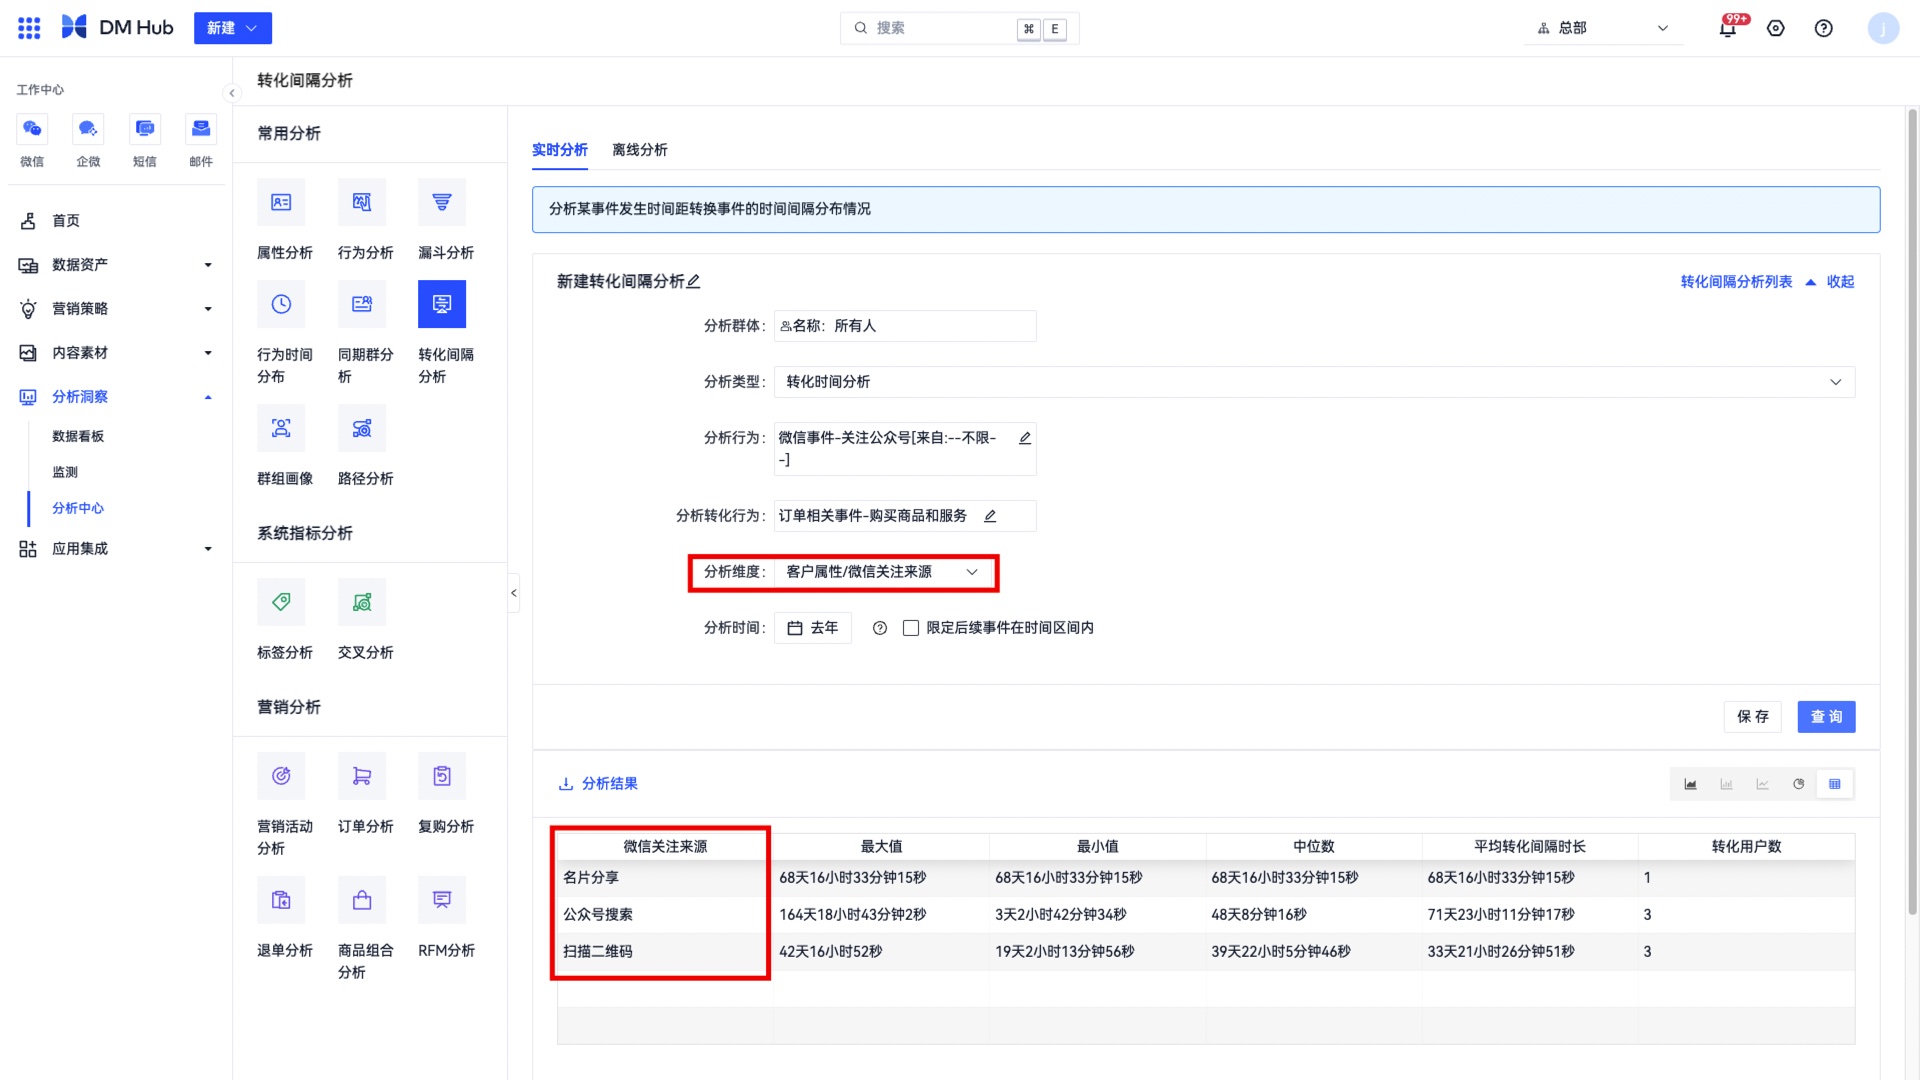Screen dimensions: 1920x1080
Task: Switch to 离线分析 tab
Action: pos(640,150)
